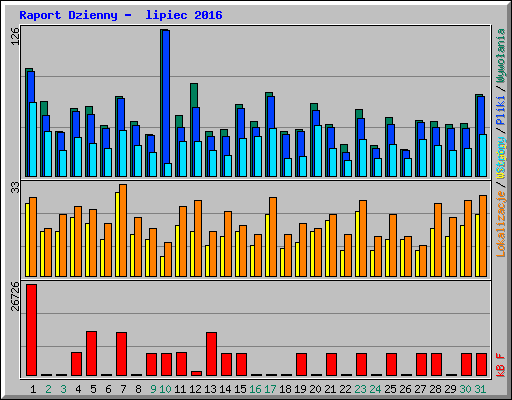Select the cyan bar for day 1
This screenshot has height=400, width=512.
(x=33, y=139)
